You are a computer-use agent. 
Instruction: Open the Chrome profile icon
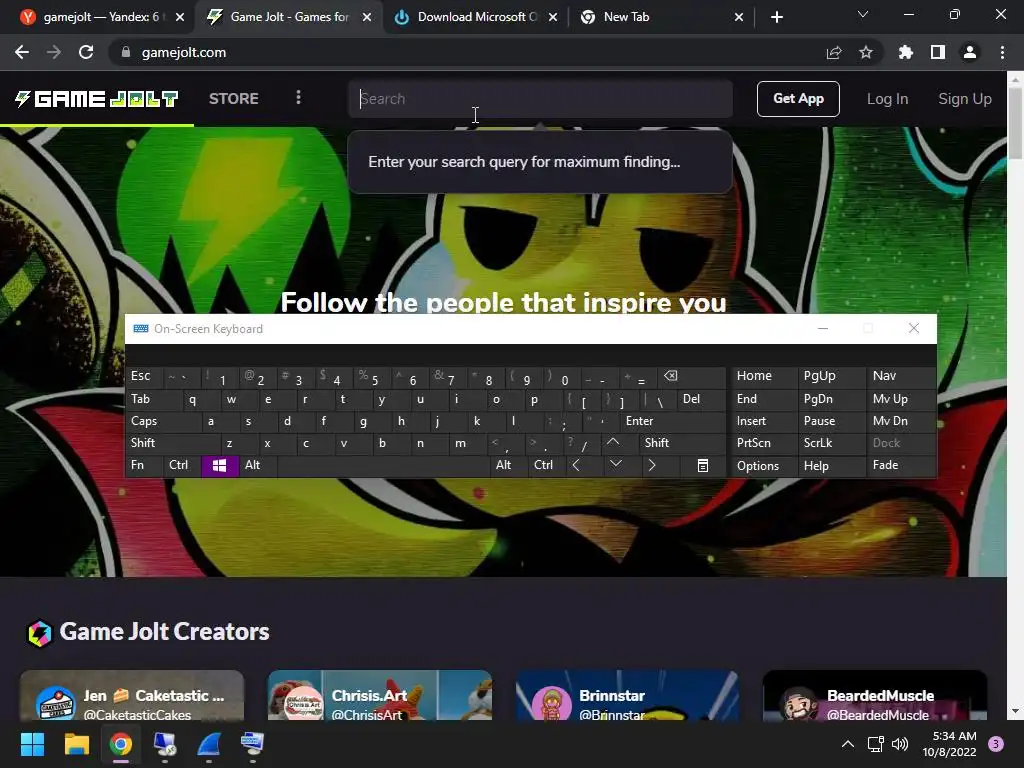[970, 52]
